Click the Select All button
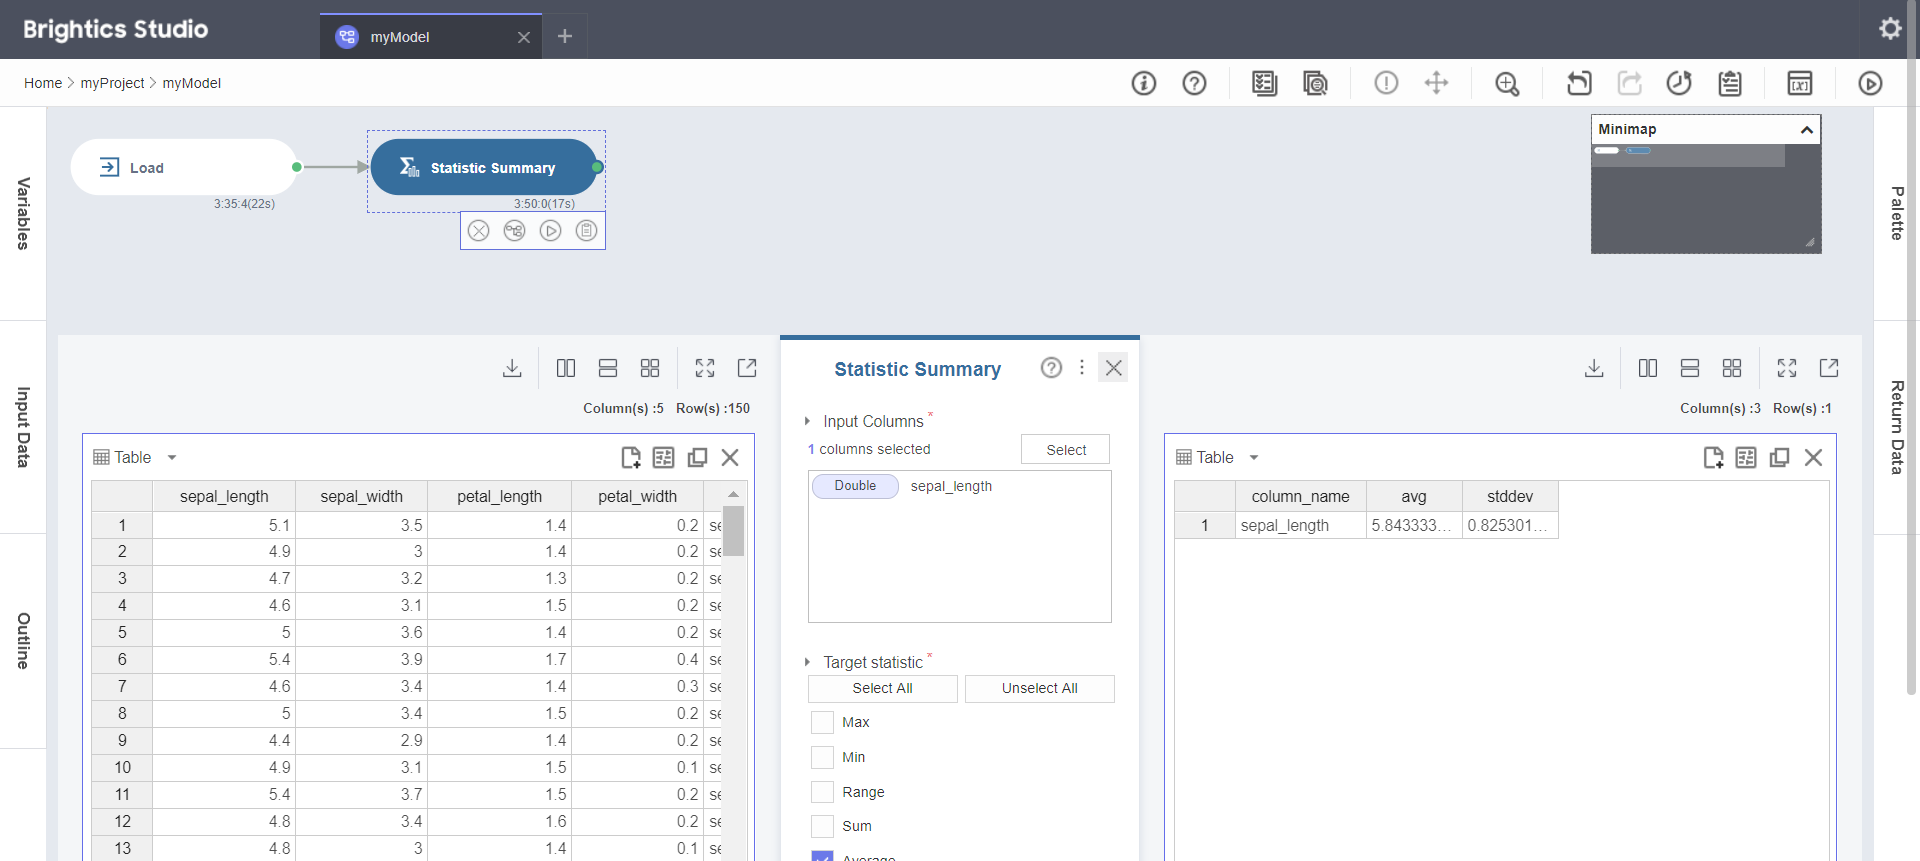 tap(882, 689)
